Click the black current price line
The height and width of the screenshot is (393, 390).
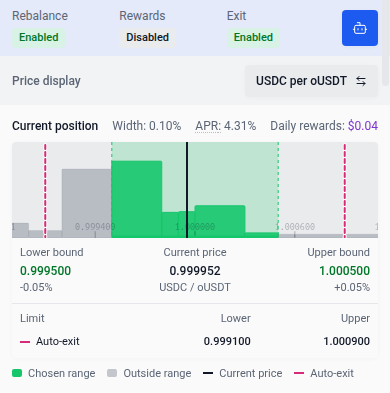(187, 190)
